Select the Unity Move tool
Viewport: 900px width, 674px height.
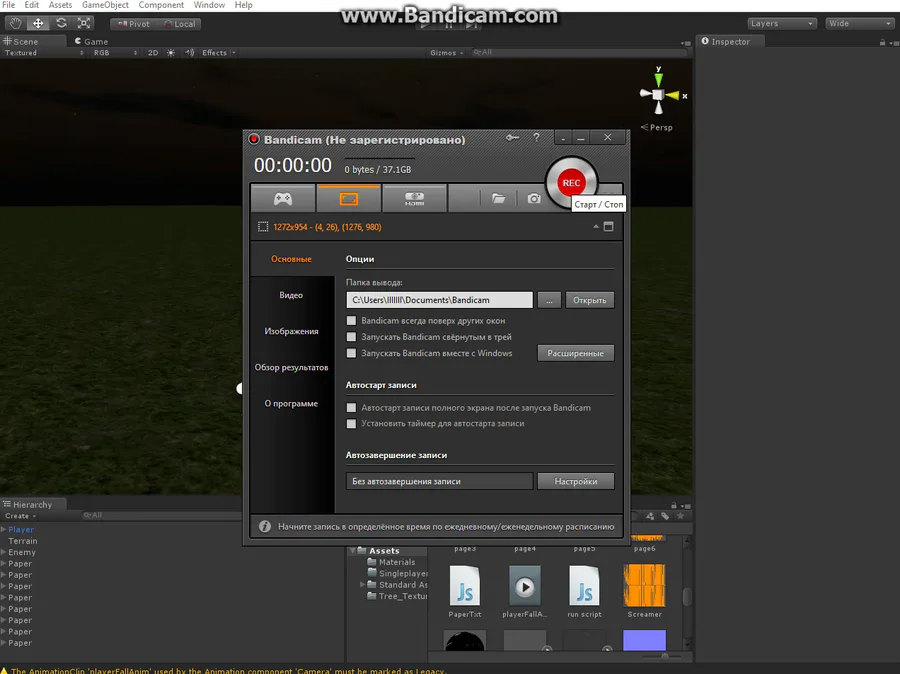(x=38, y=24)
